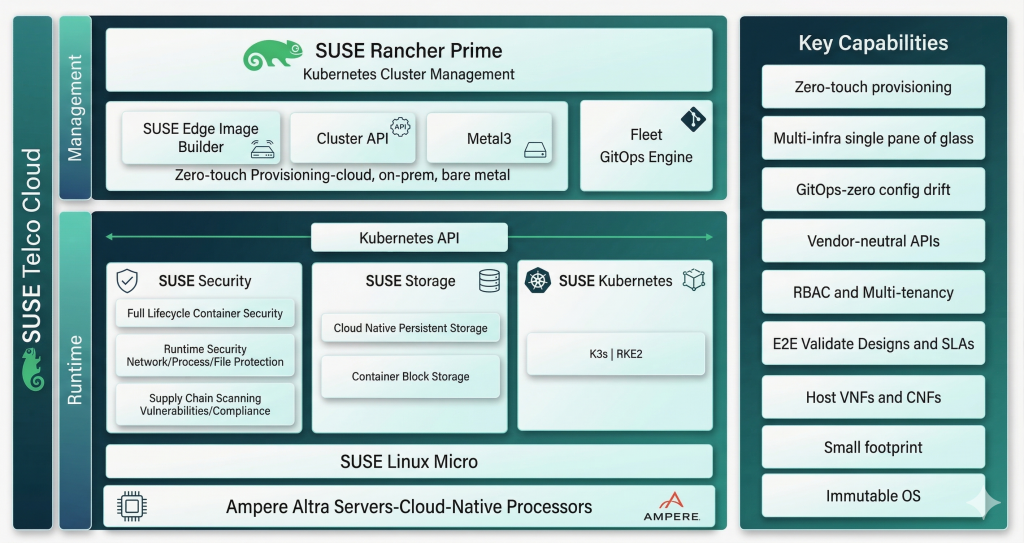Image resolution: width=1024 pixels, height=543 pixels.
Task: Click the Kubernetes API label bar
Action: [409, 238]
